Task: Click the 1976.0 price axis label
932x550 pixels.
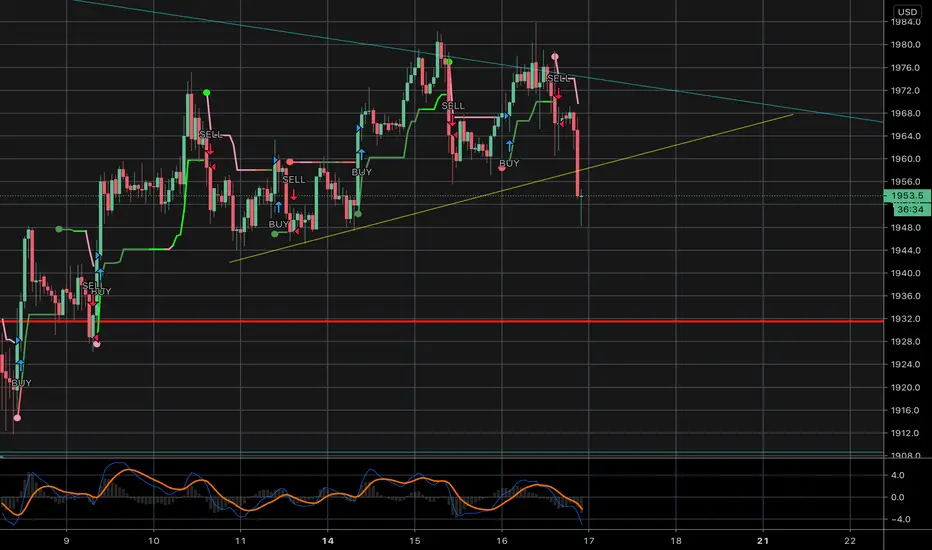Action: (905, 68)
